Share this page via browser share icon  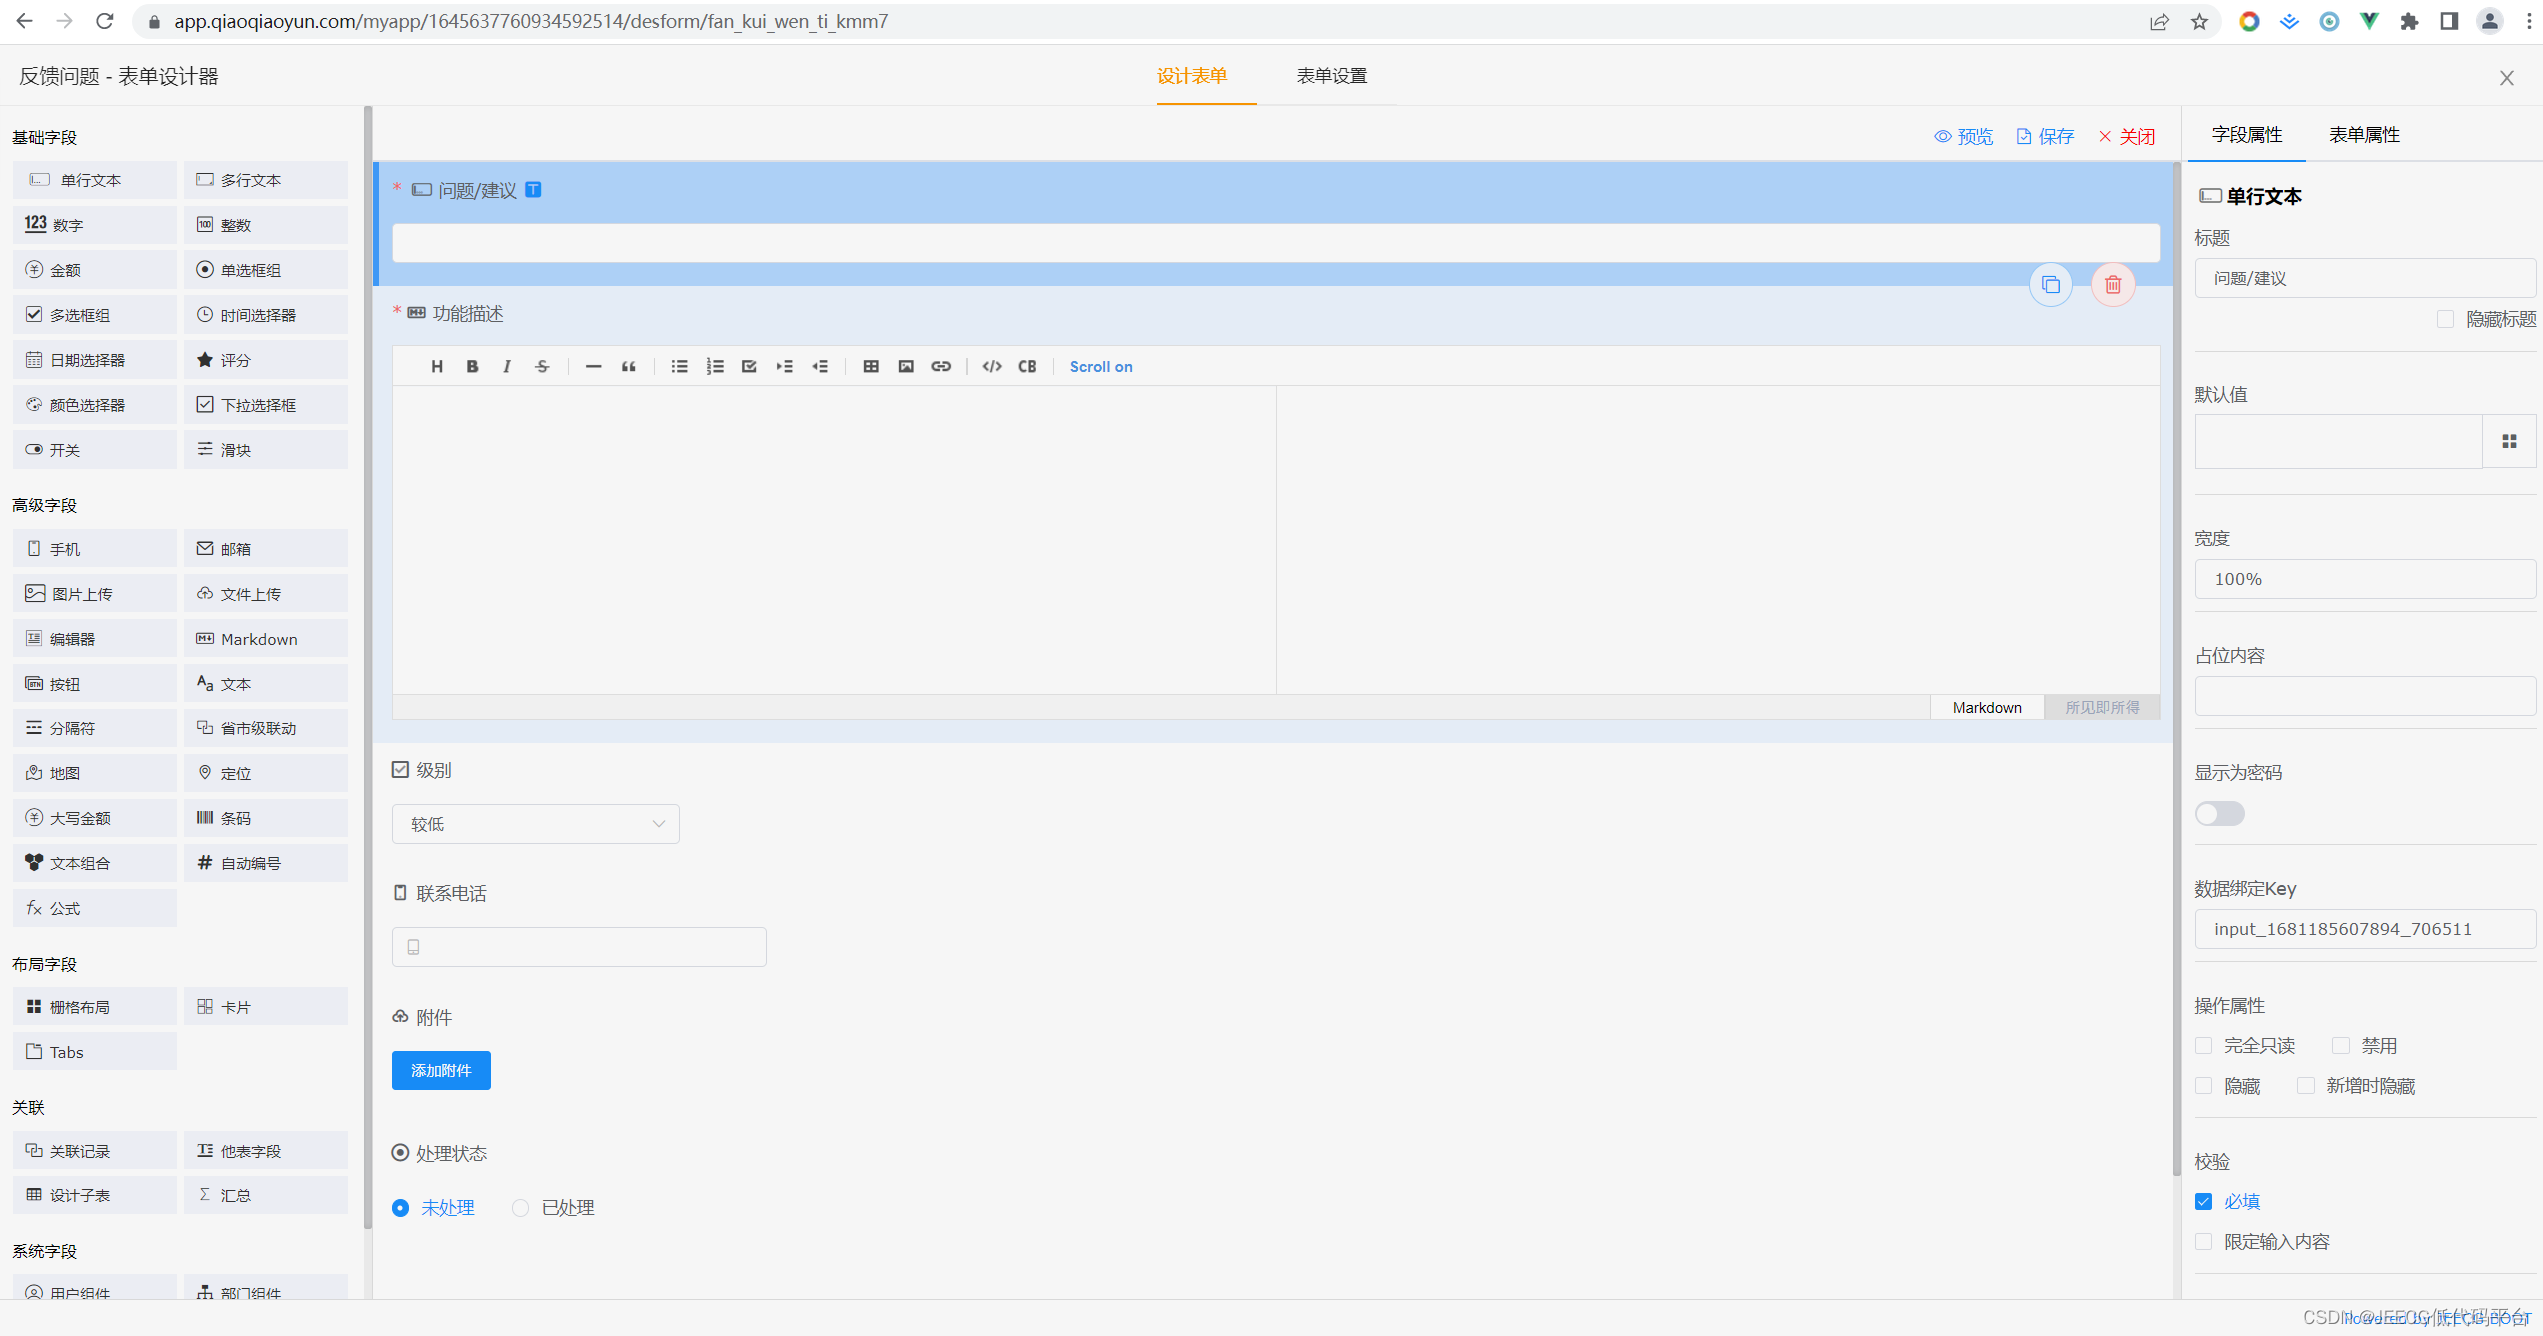point(2159,21)
